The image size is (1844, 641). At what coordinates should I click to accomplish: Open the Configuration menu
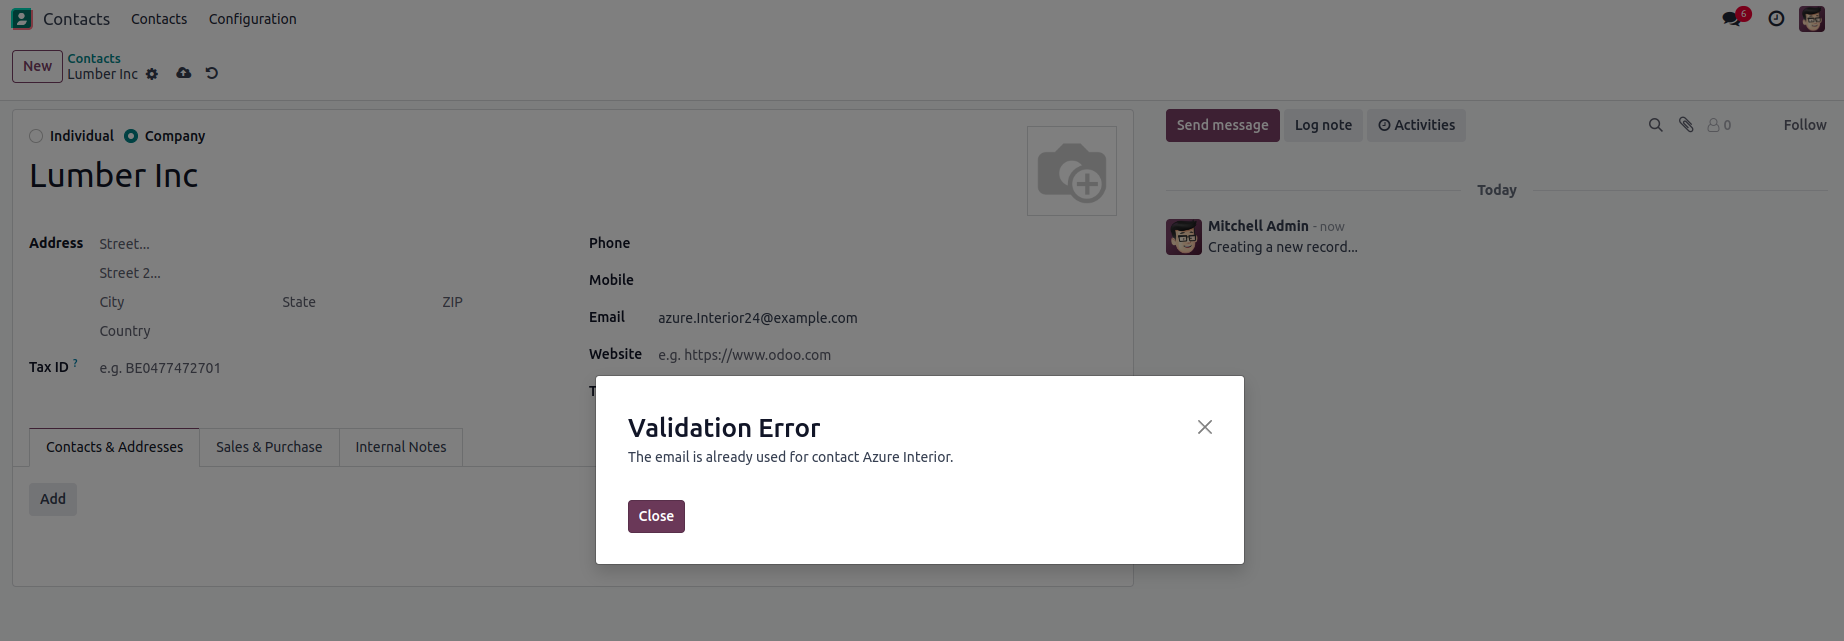point(252,19)
